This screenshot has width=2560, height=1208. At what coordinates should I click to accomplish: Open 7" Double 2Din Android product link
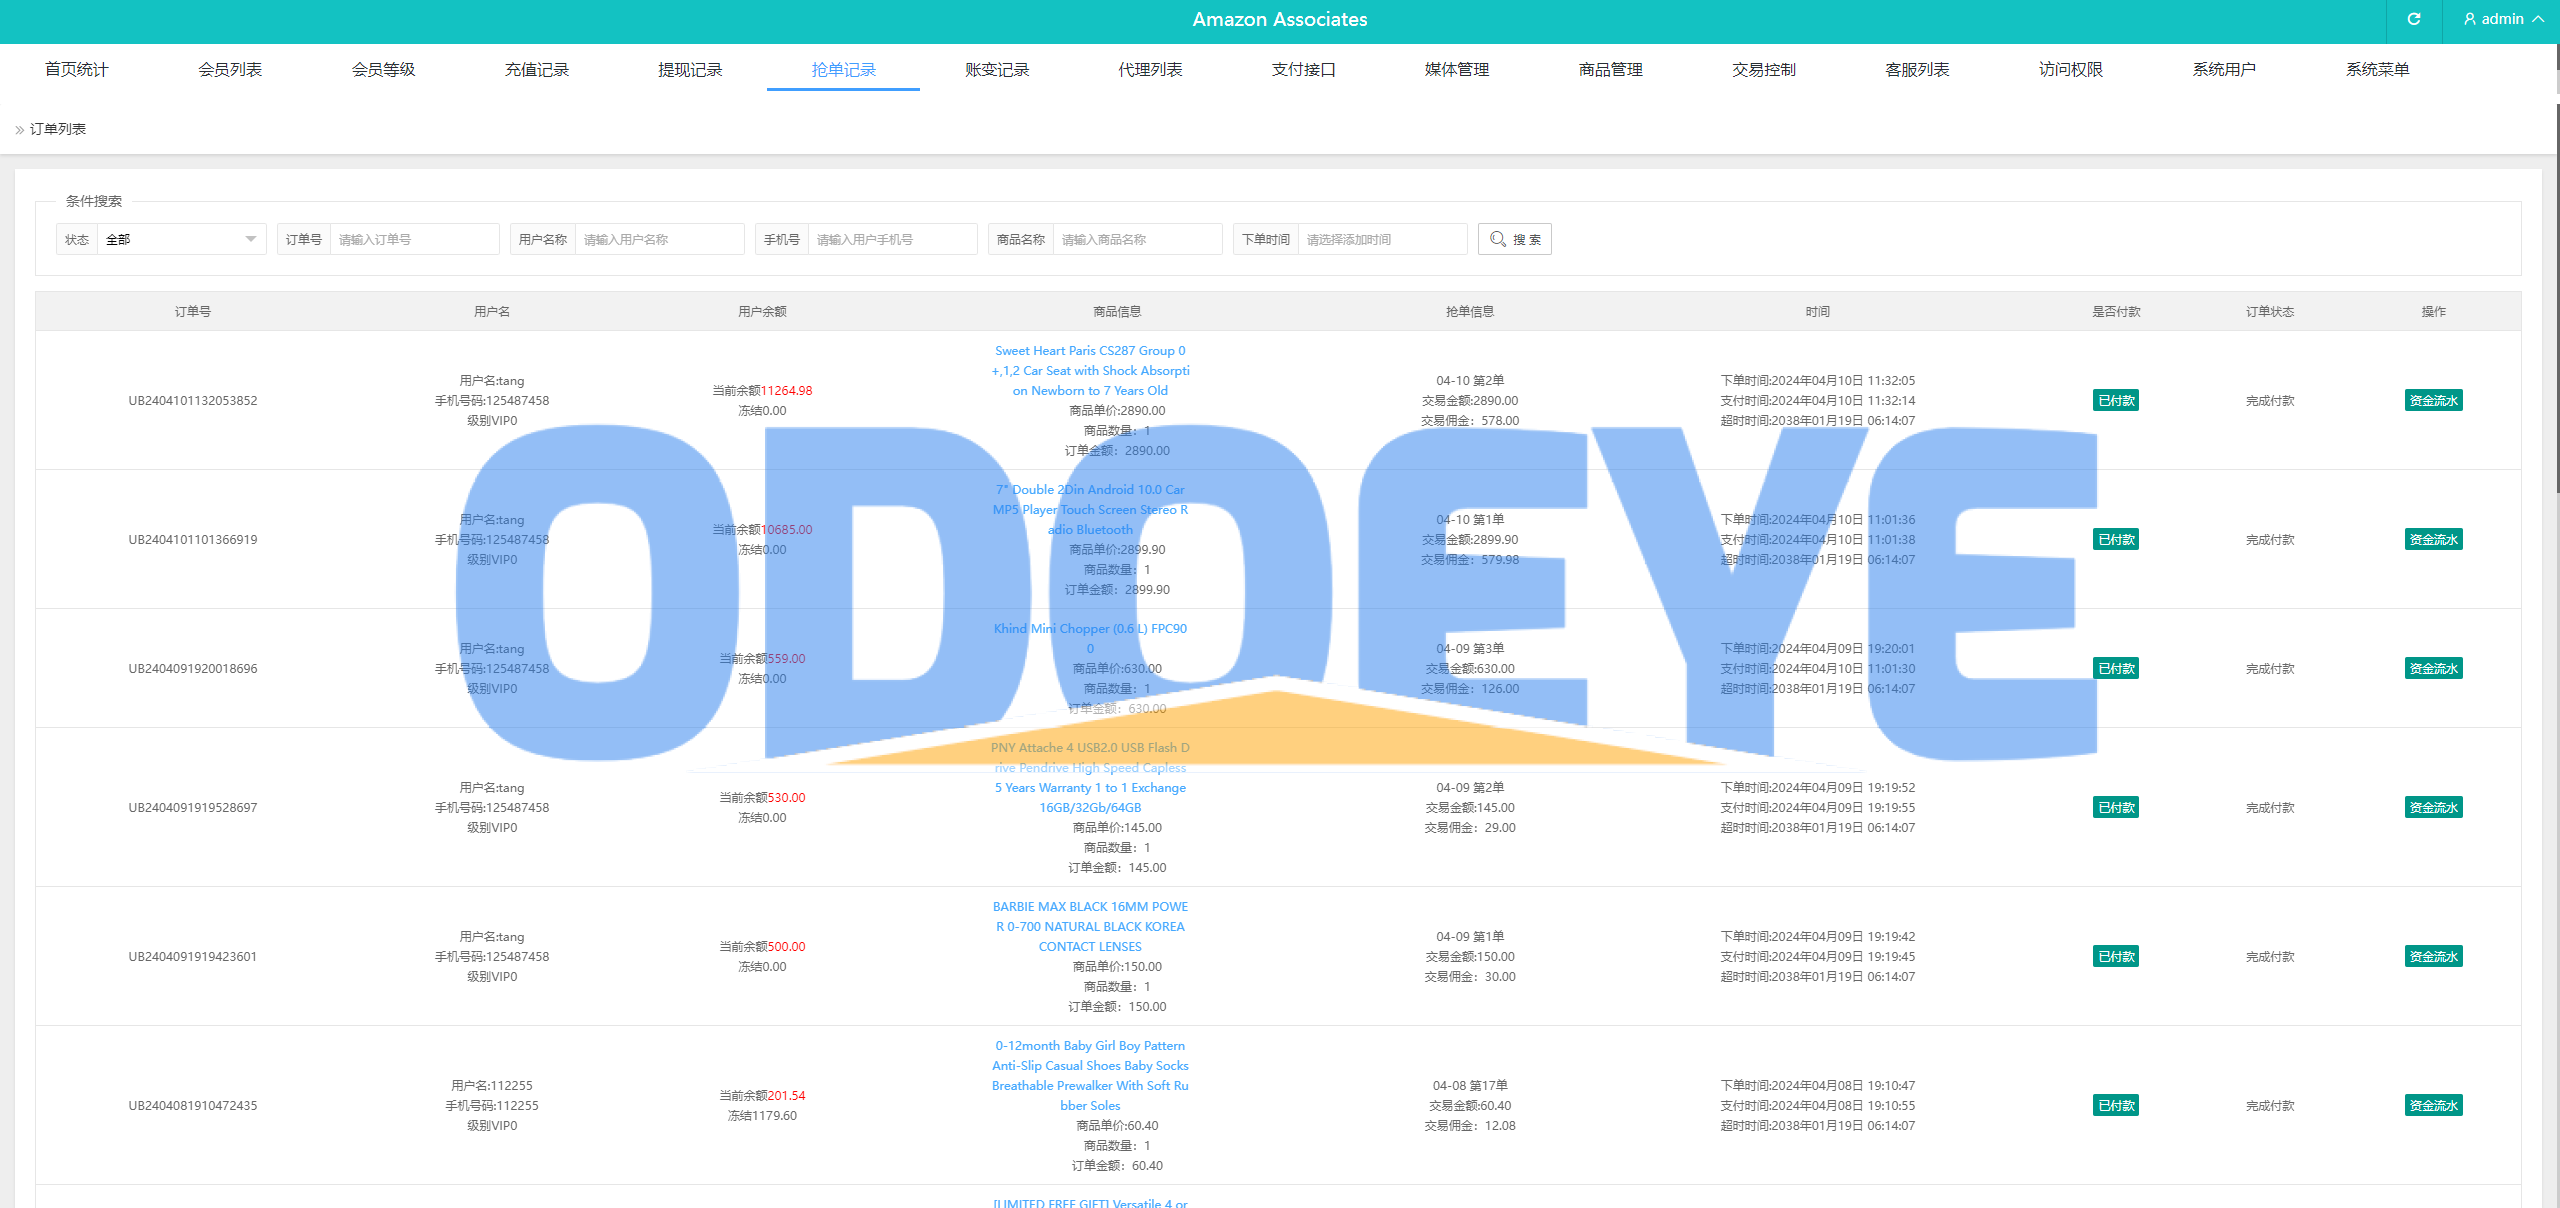(x=1090, y=510)
